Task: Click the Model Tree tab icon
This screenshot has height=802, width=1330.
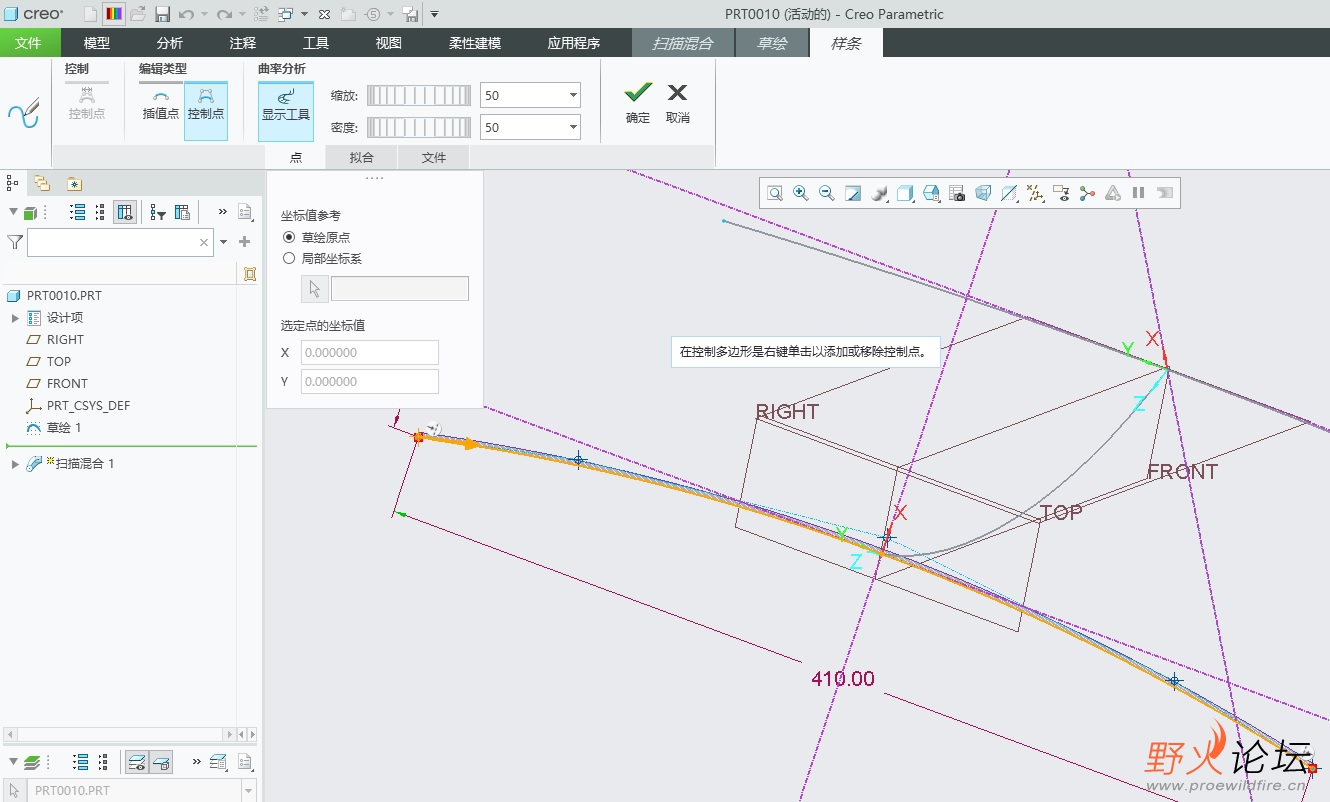Action: [12, 183]
